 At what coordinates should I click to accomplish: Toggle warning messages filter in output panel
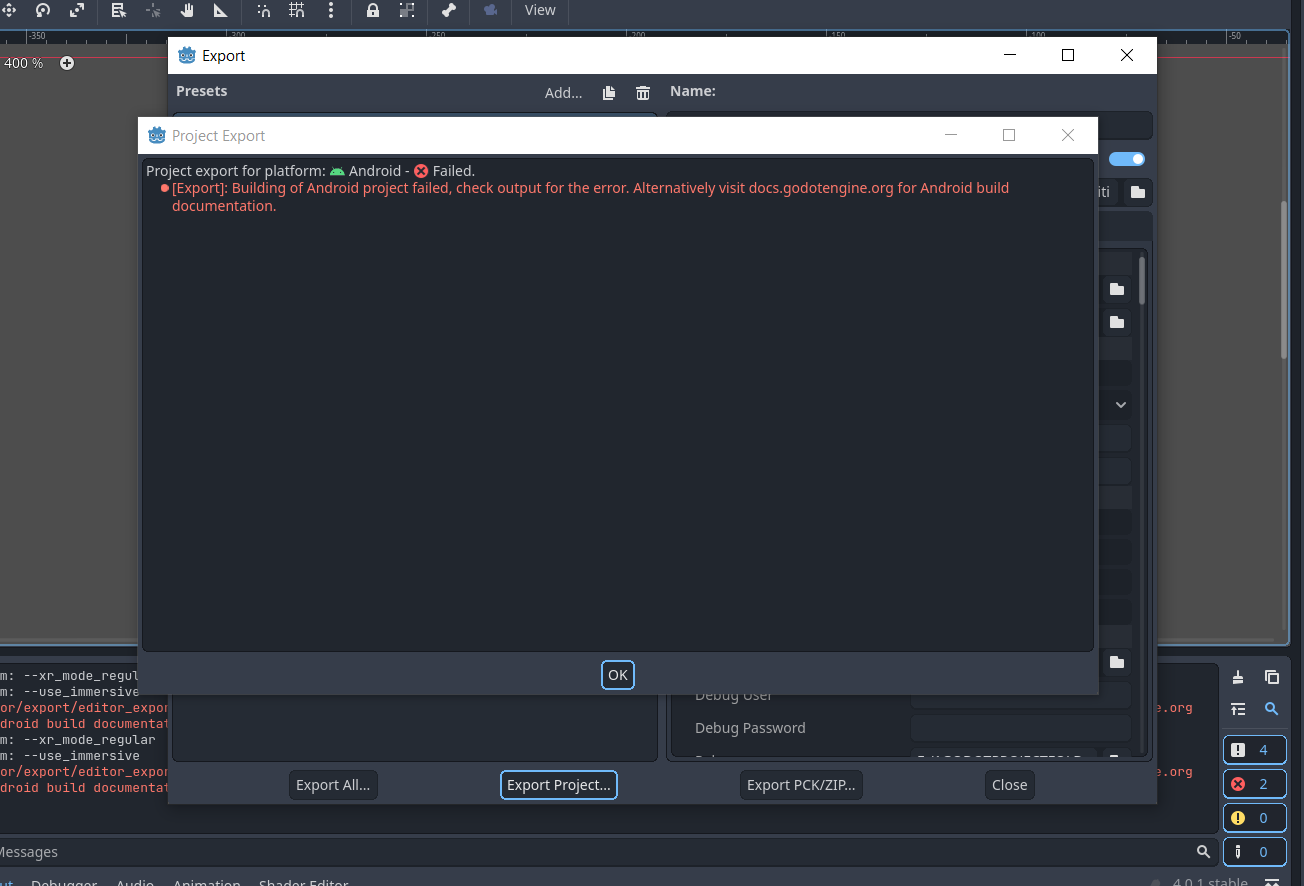coord(1254,818)
